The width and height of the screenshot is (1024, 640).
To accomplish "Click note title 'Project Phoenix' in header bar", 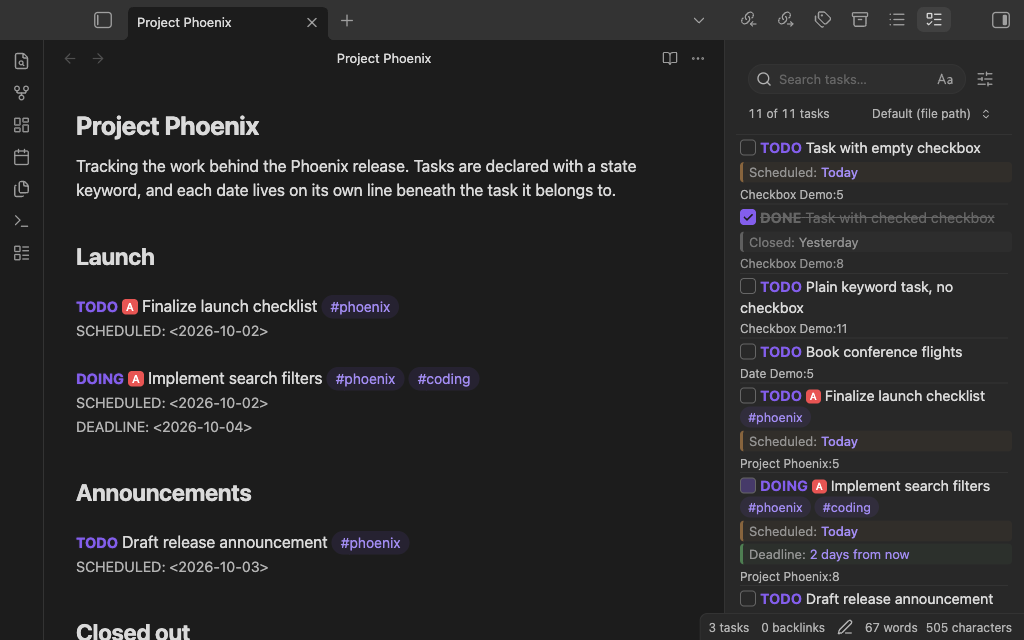I will [384, 59].
